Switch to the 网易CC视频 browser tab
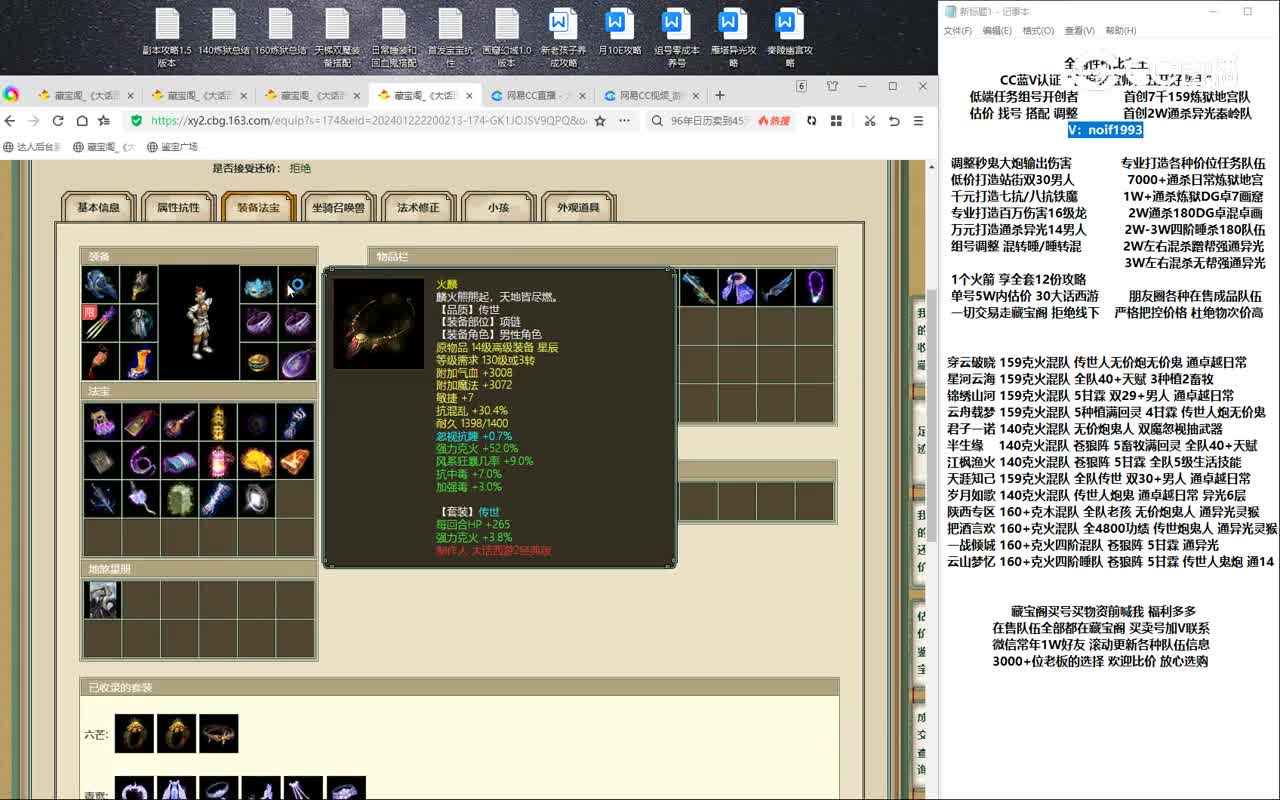Image resolution: width=1280 pixels, height=800 pixels. click(x=652, y=96)
